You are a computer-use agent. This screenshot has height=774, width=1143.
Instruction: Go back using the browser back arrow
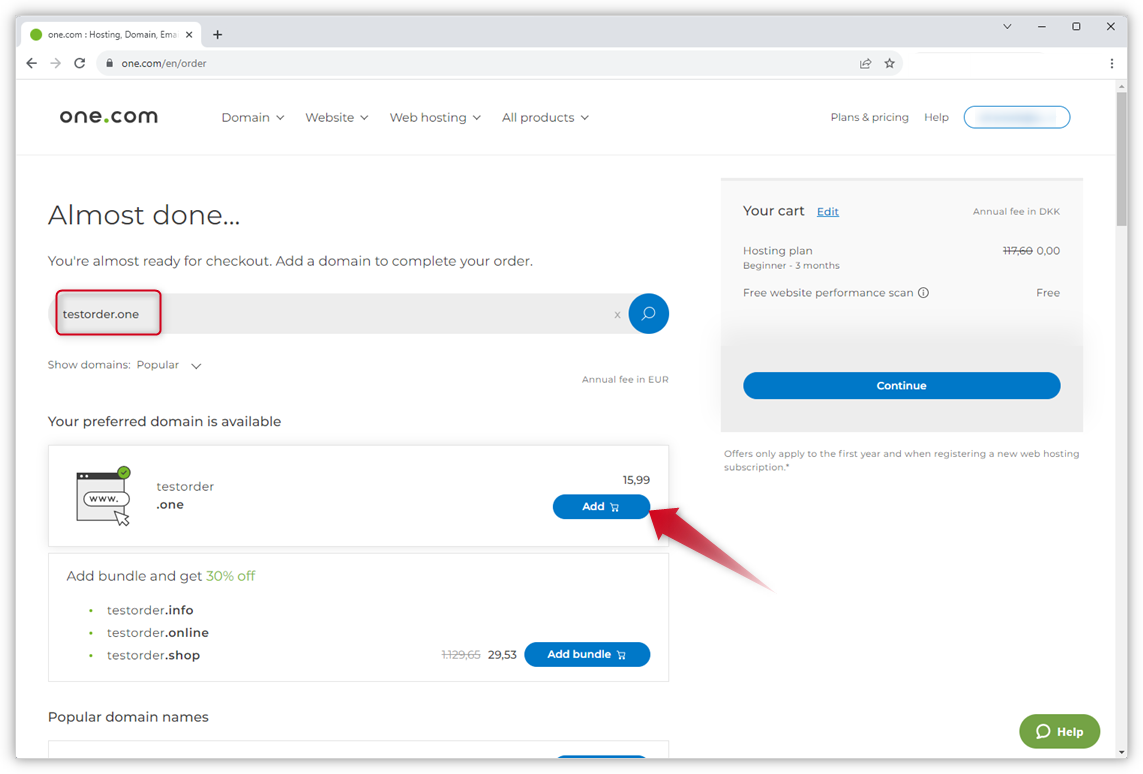tap(31, 63)
